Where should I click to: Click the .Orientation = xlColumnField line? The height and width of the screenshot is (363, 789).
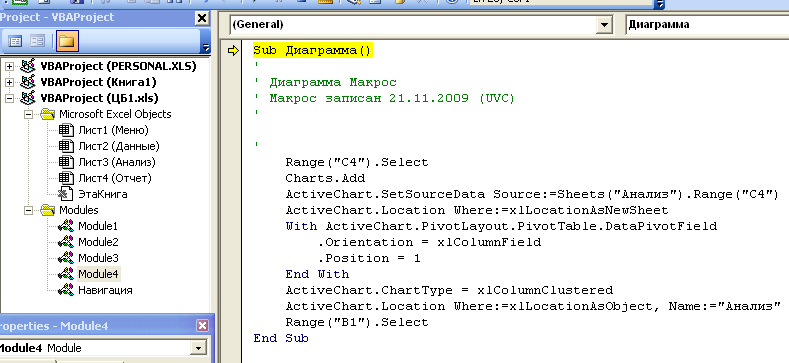(x=429, y=243)
